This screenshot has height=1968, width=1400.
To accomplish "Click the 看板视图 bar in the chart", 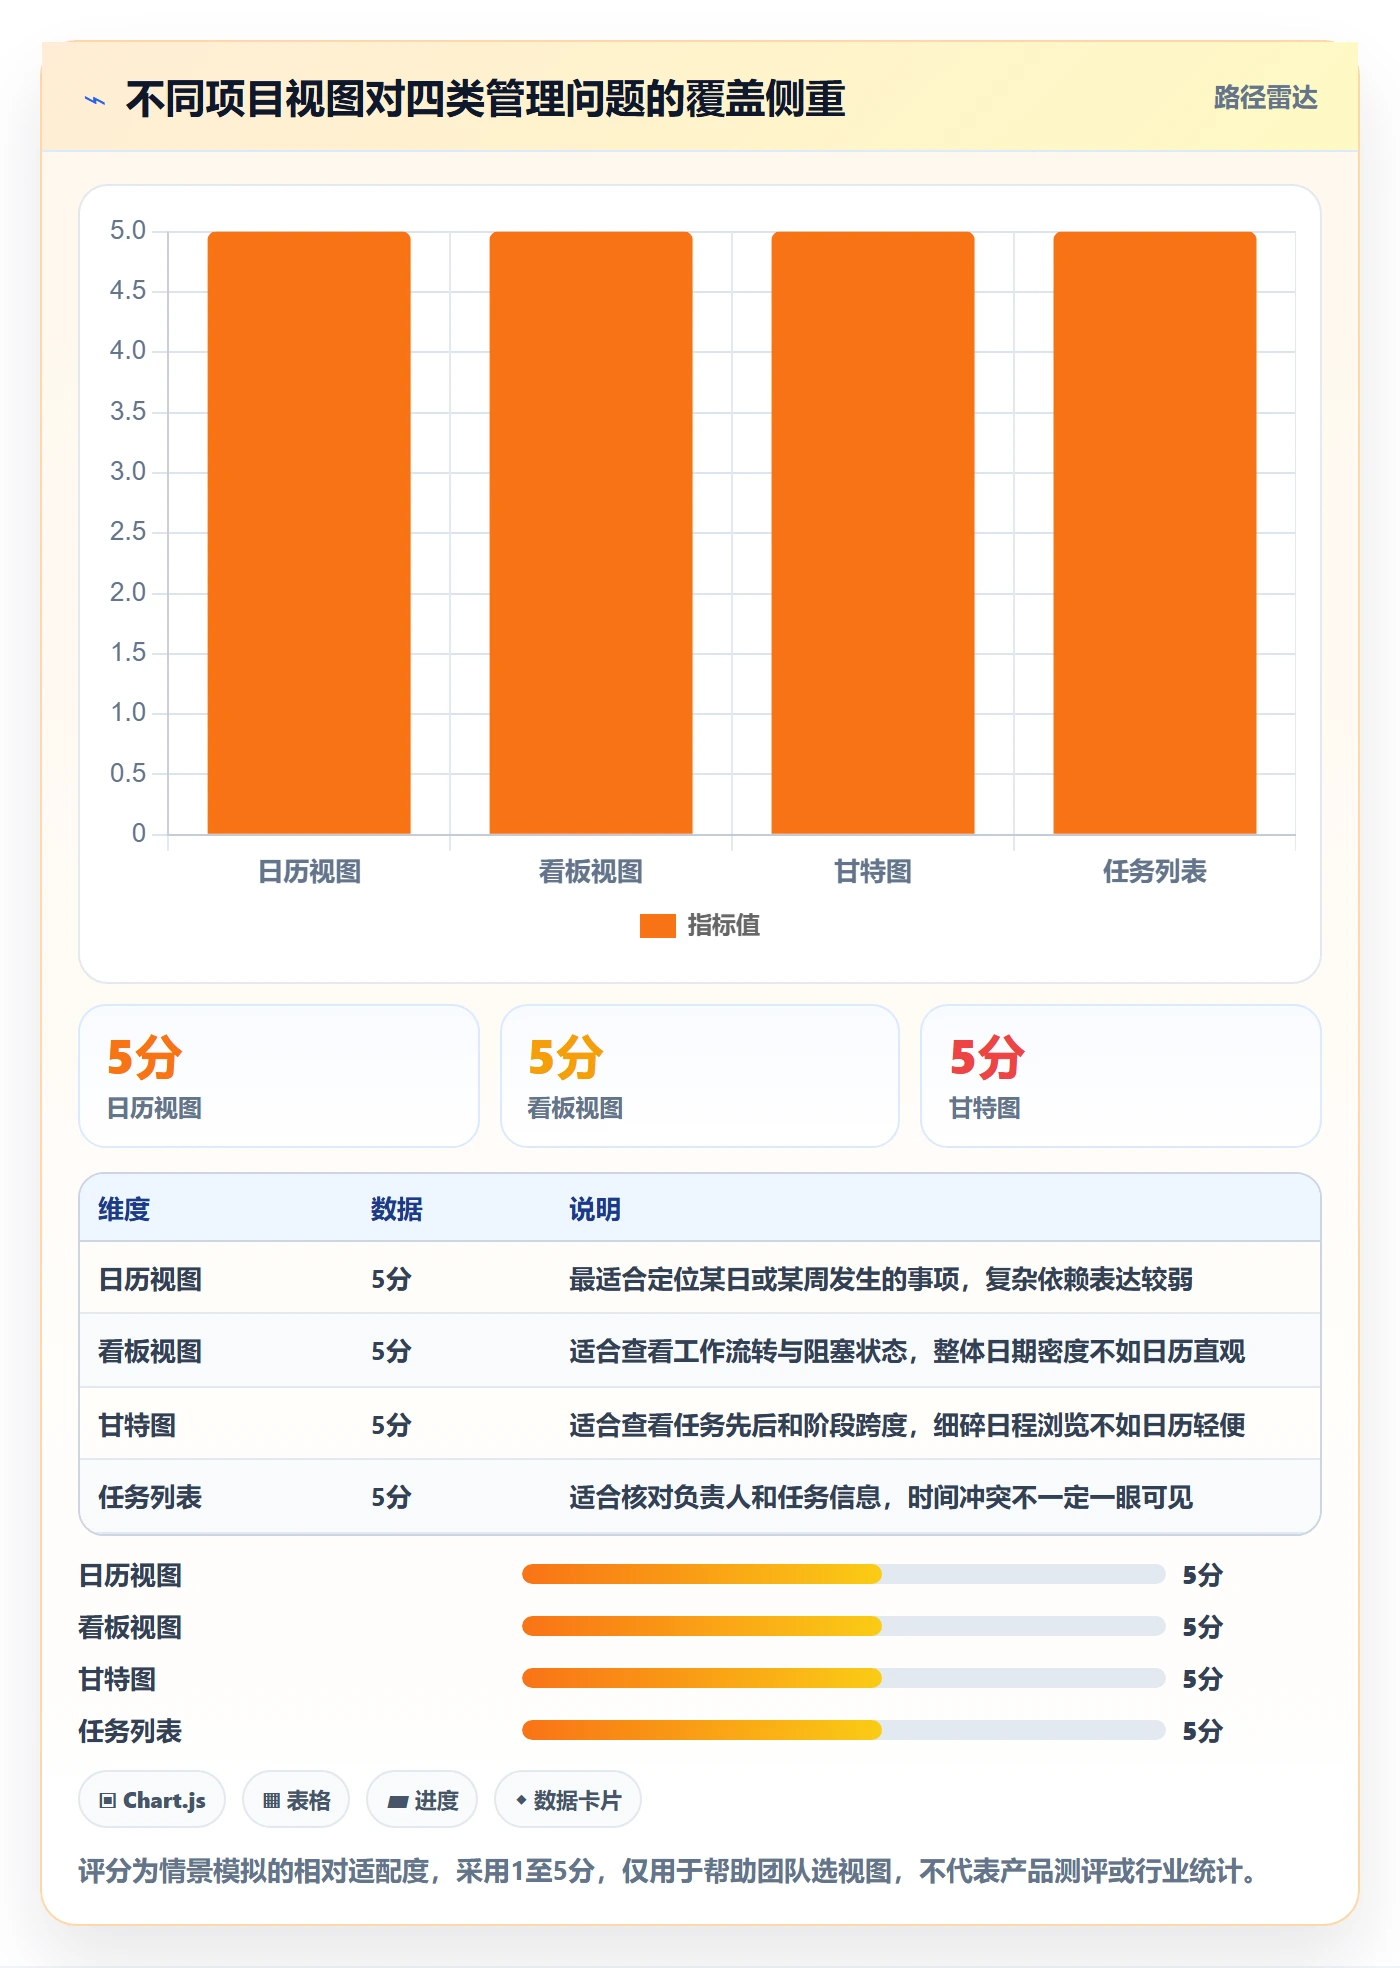I will (x=591, y=533).
